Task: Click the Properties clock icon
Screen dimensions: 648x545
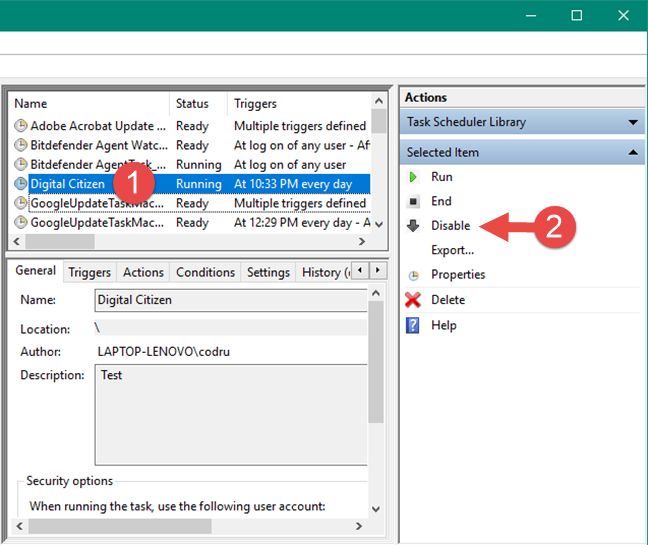Action: pyautogui.click(x=413, y=276)
